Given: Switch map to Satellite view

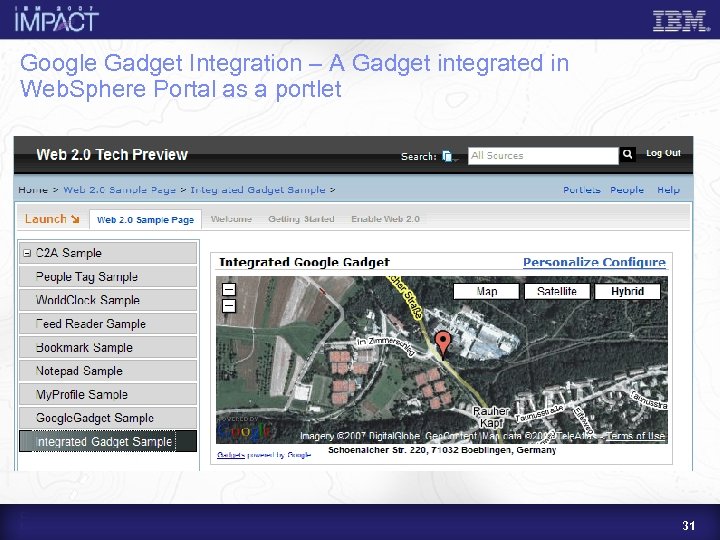Looking at the screenshot, I should 557,291.
